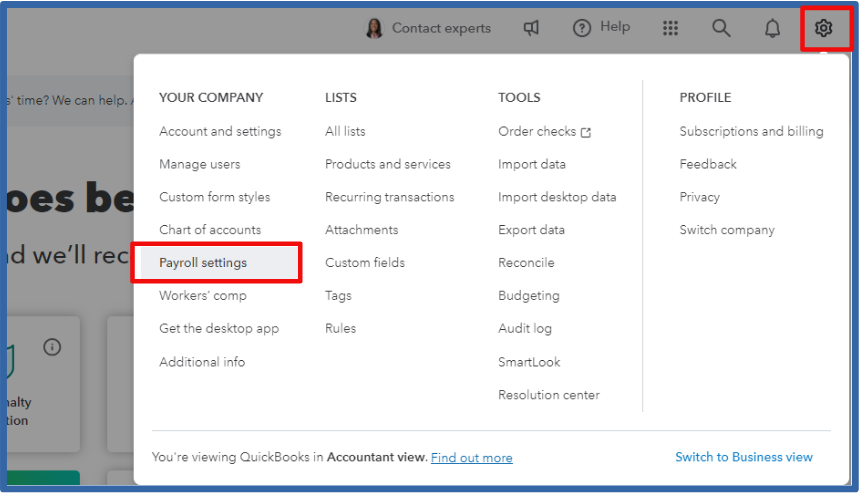Open the apps grid icon
This screenshot has width=861, height=493.
pyautogui.click(x=670, y=27)
